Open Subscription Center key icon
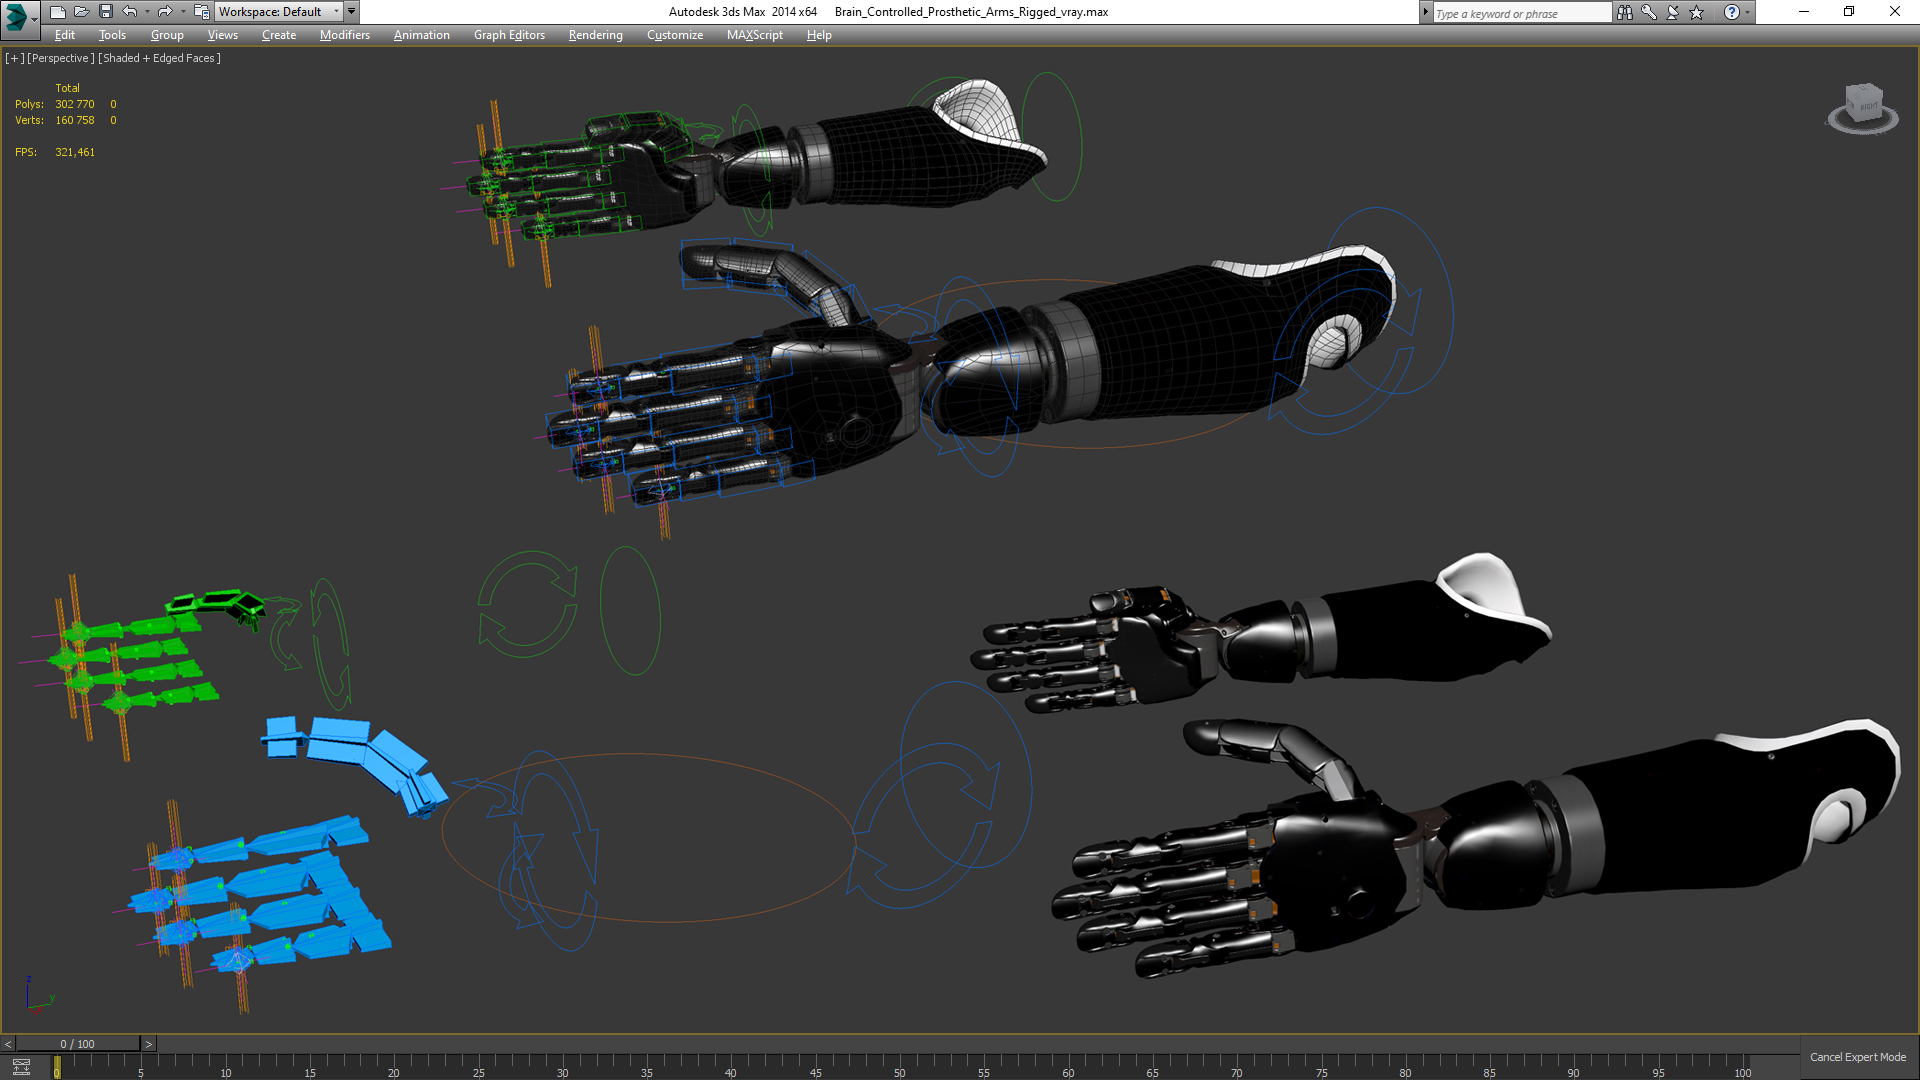Image resolution: width=1920 pixels, height=1080 pixels. tap(1649, 13)
